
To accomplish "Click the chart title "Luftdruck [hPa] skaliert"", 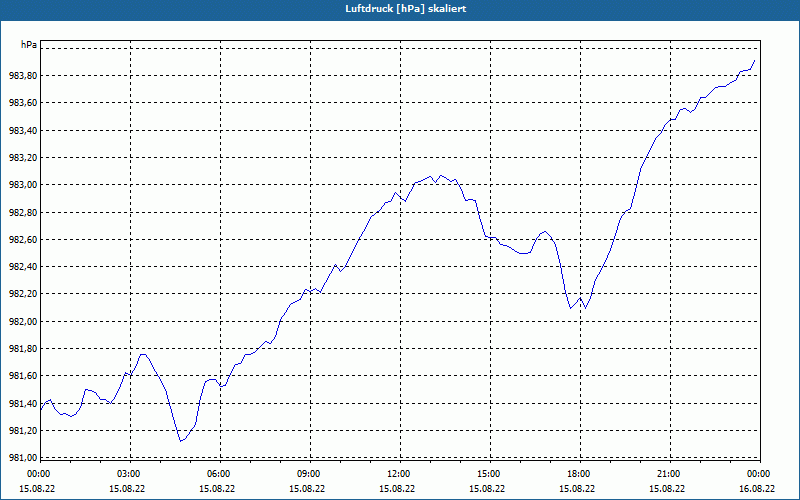I will tap(406, 9).
